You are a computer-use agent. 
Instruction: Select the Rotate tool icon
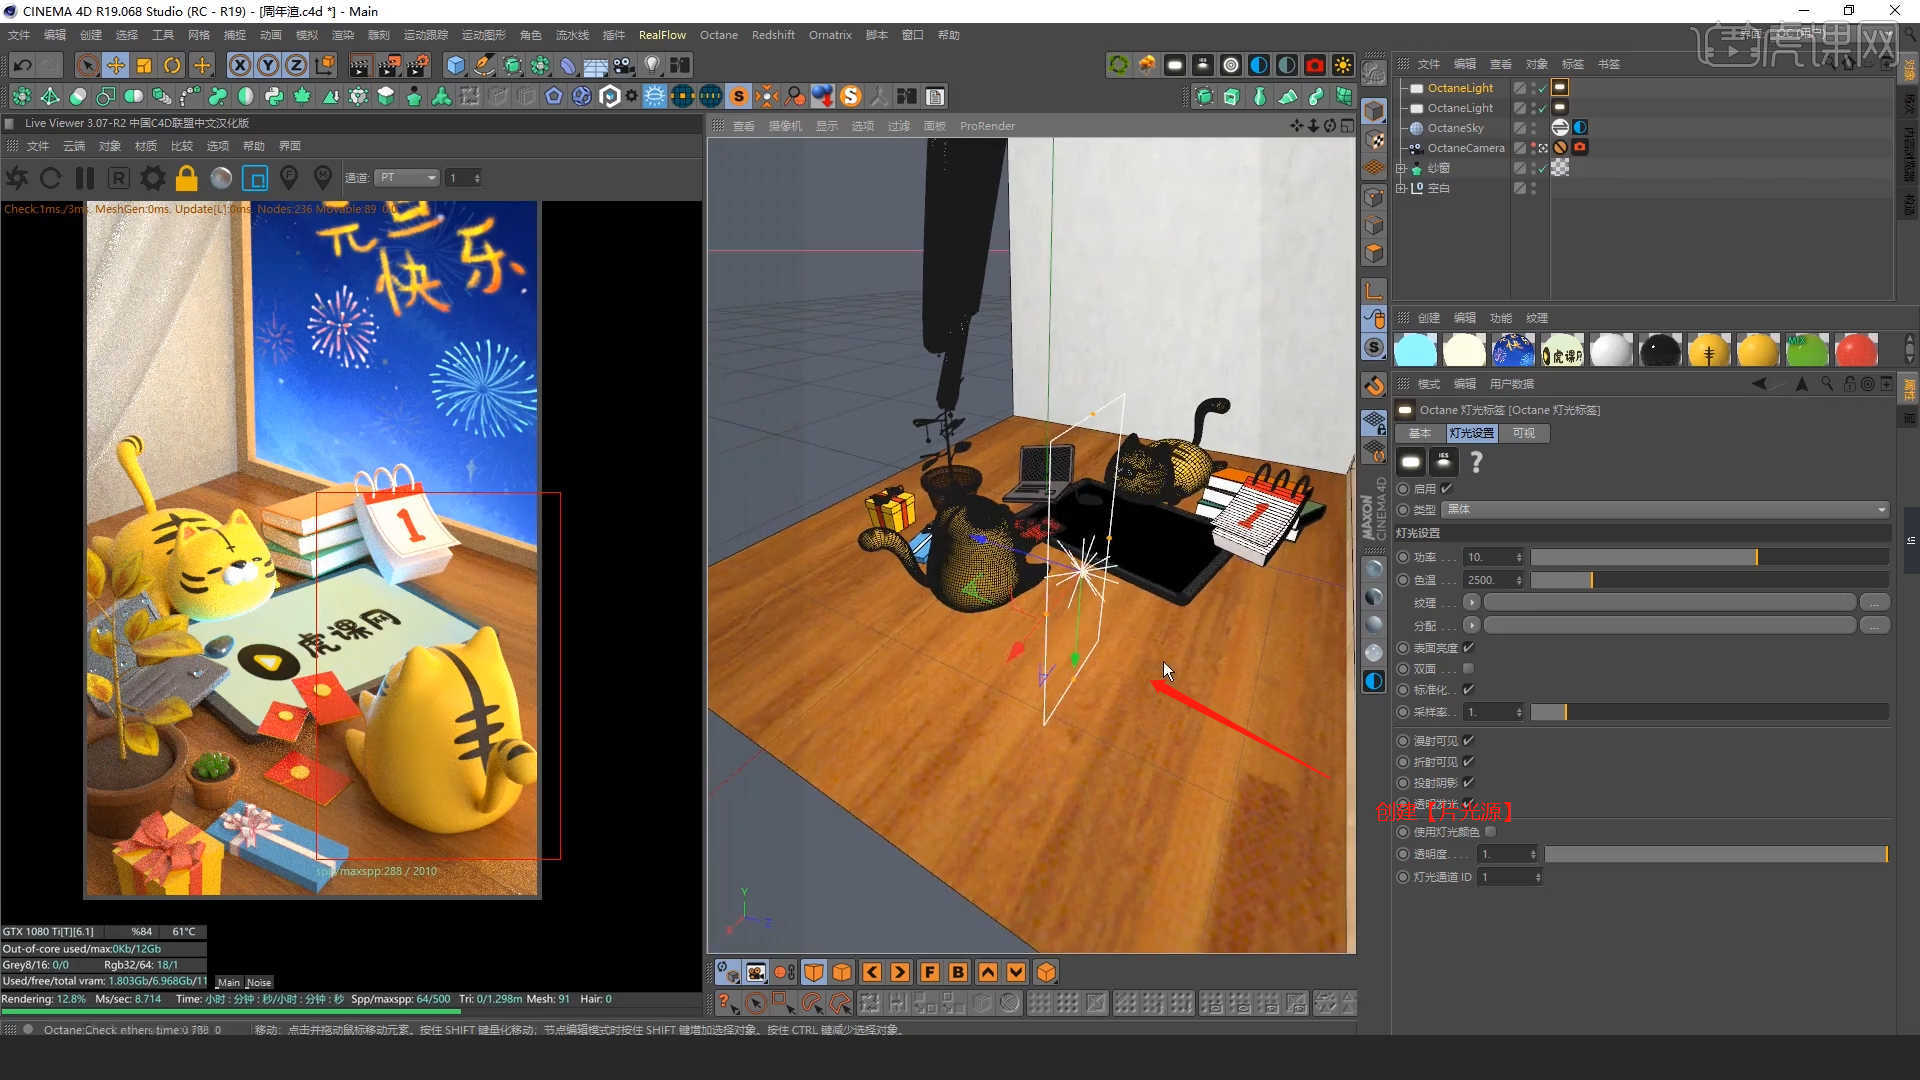pyautogui.click(x=172, y=66)
